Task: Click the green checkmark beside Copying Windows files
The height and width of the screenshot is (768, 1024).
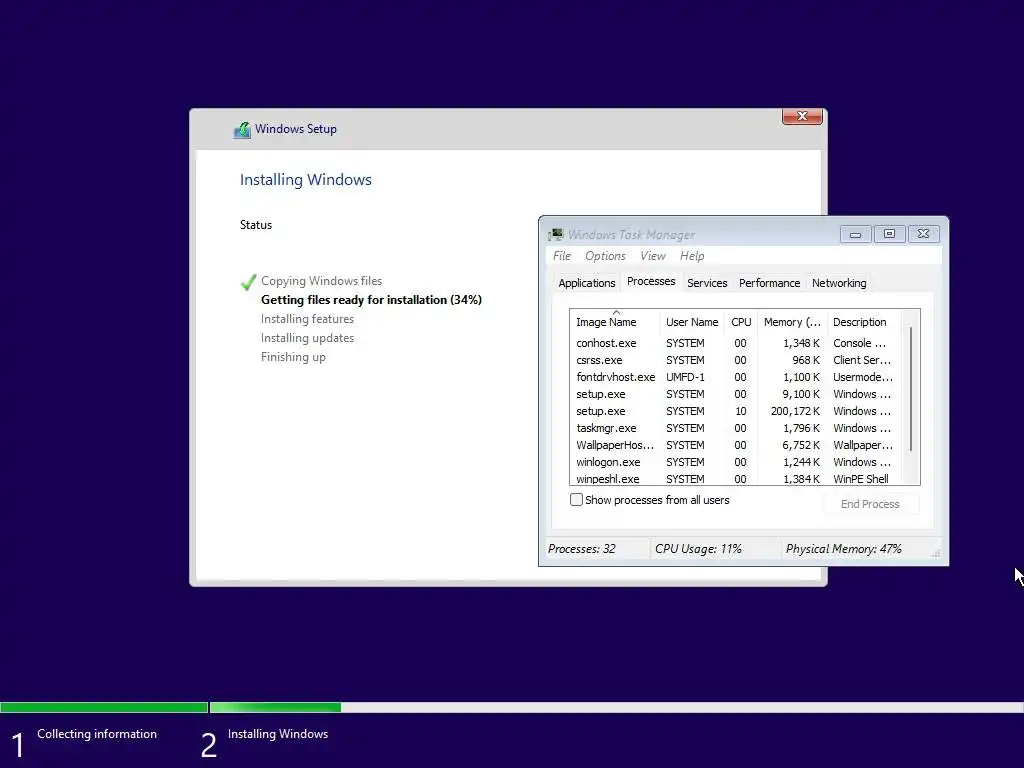Action: (x=248, y=281)
